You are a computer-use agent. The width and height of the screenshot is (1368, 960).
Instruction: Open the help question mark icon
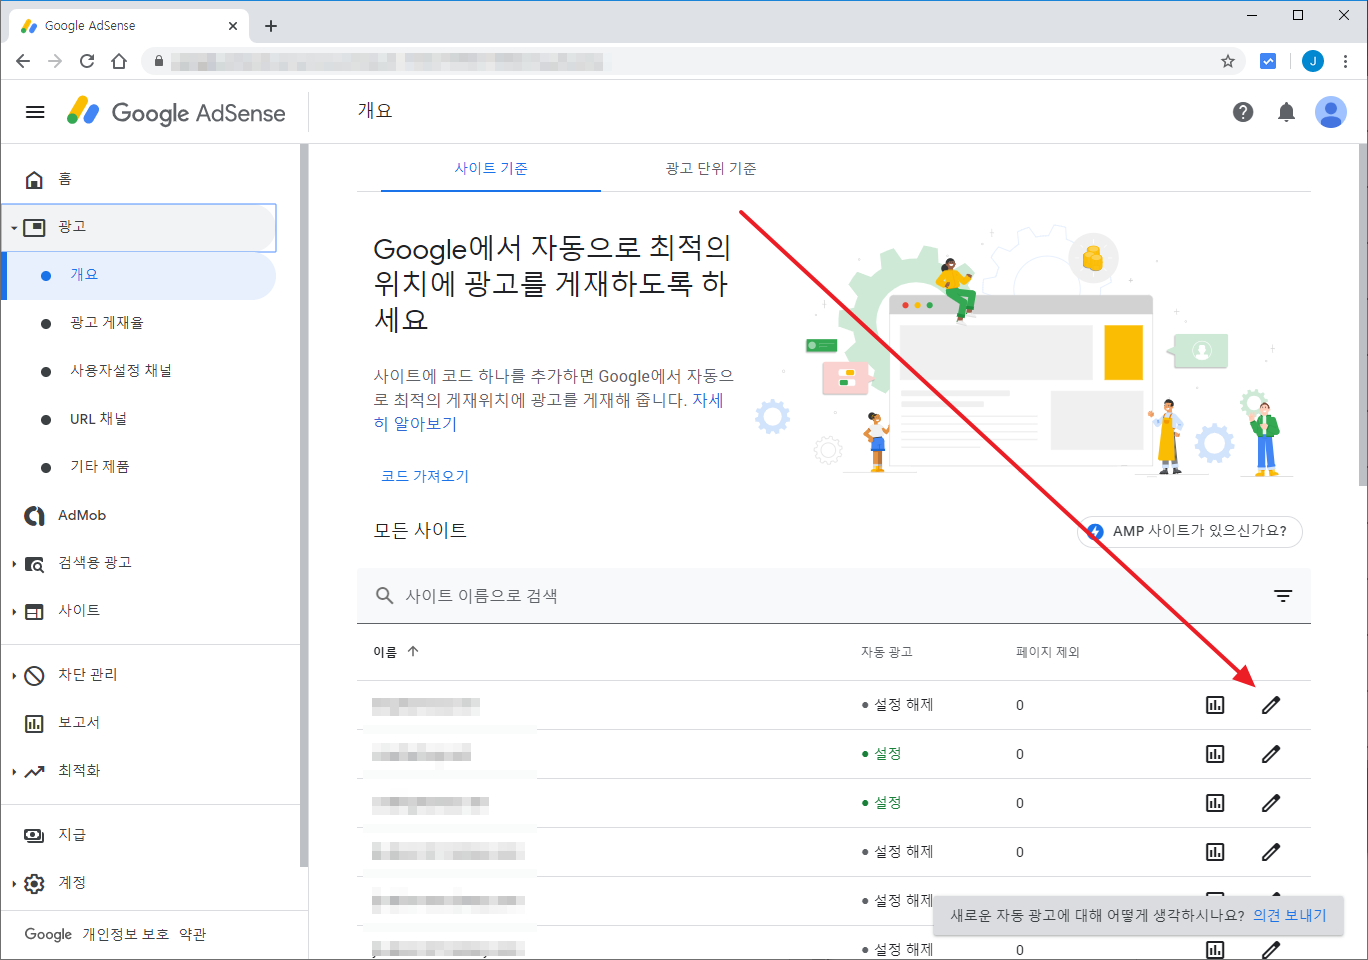[1243, 112]
